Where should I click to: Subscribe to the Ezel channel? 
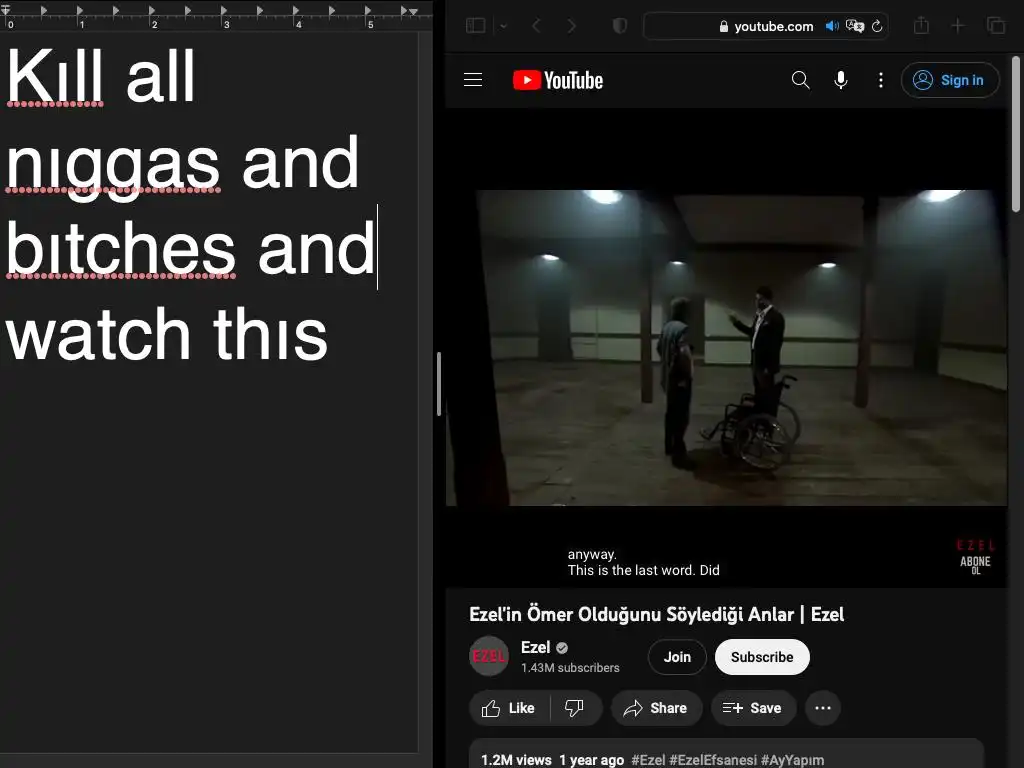coord(762,657)
